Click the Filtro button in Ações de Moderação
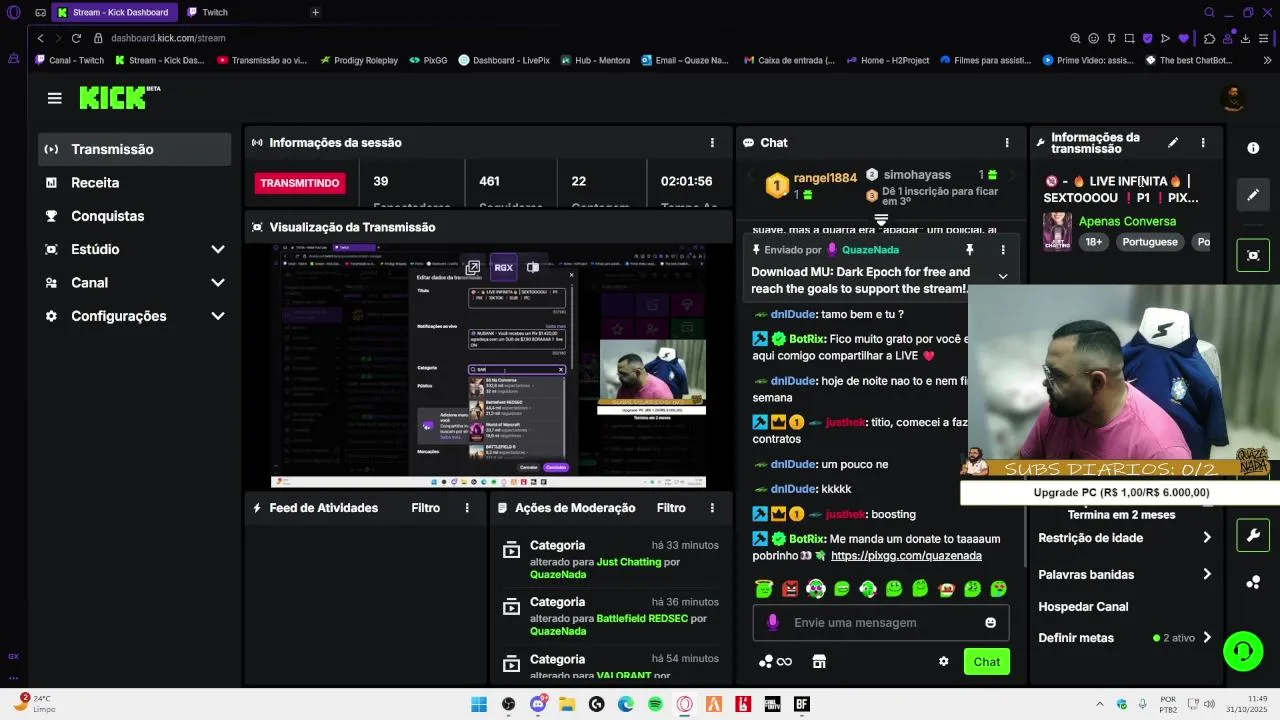 point(671,508)
